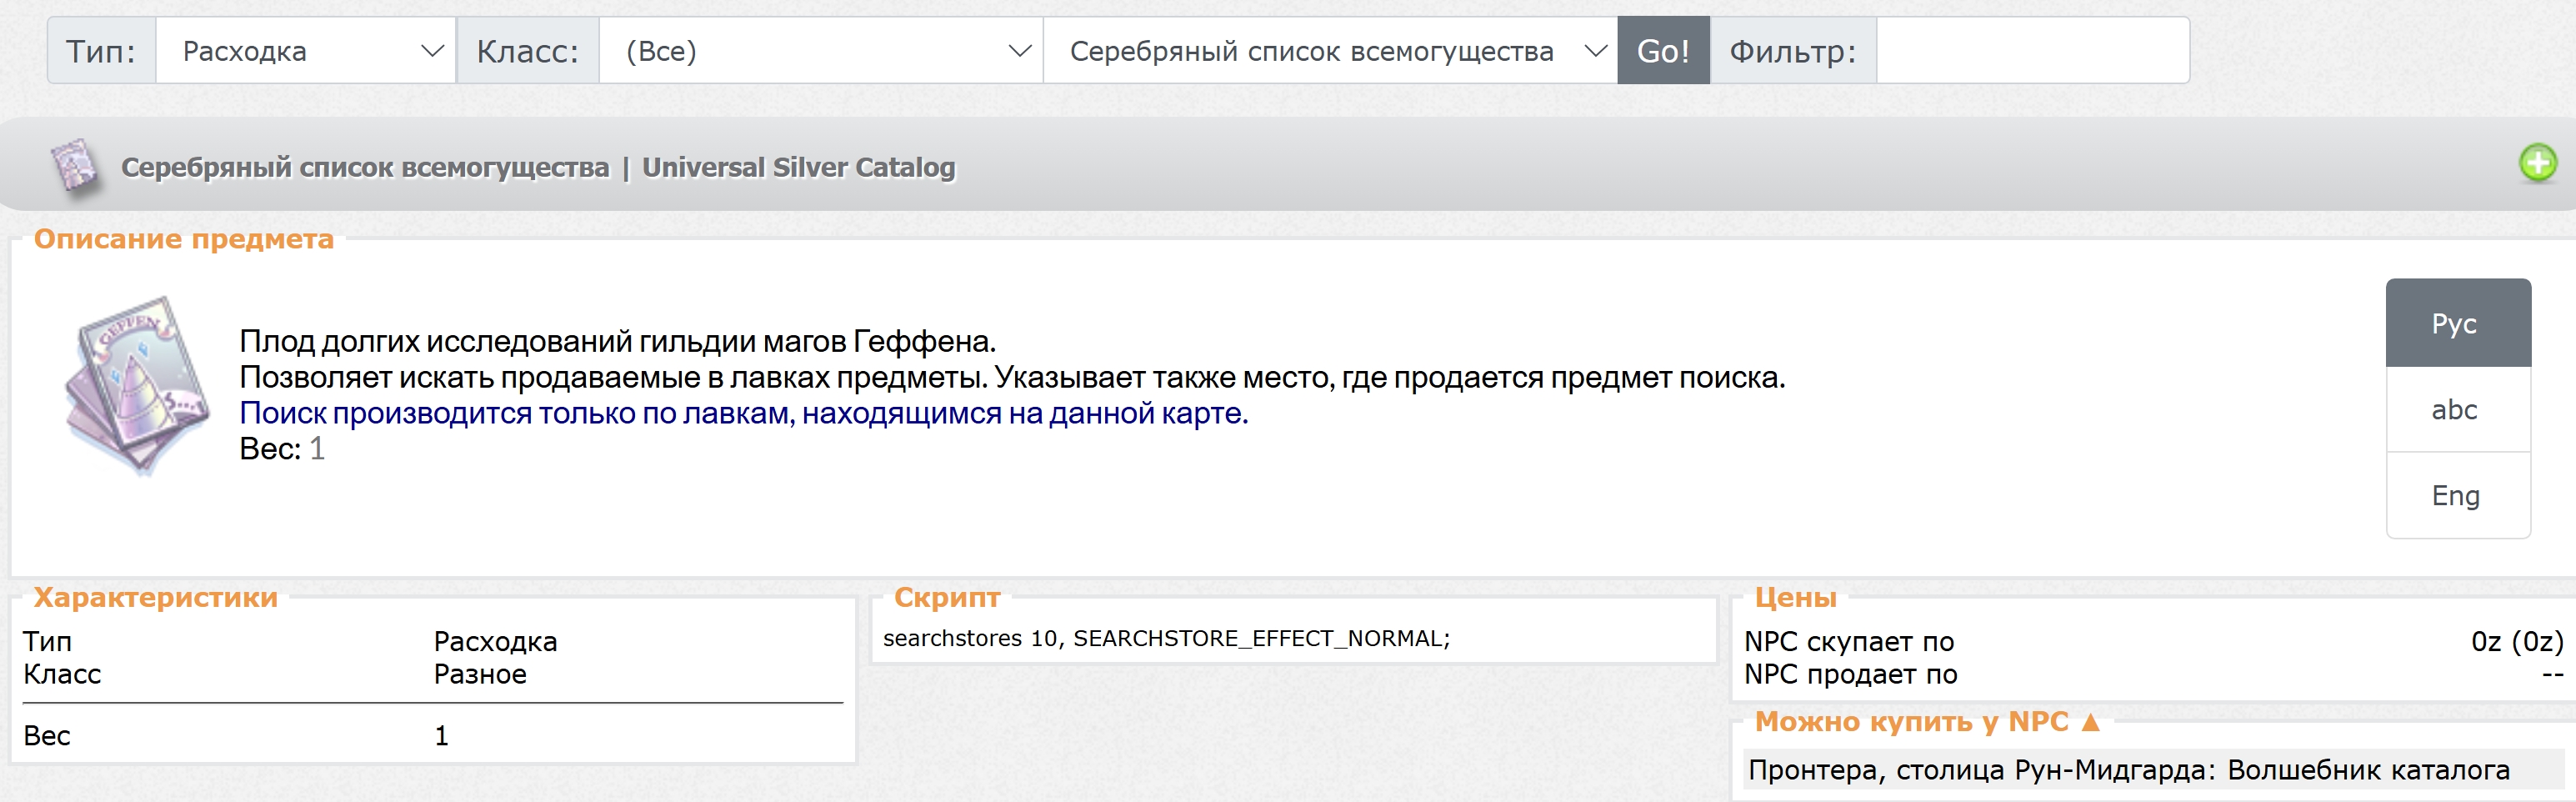The height and width of the screenshot is (802, 2576).
Task: Click the Universal Silver Catalog title text
Action: pyautogui.click(x=798, y=167)
